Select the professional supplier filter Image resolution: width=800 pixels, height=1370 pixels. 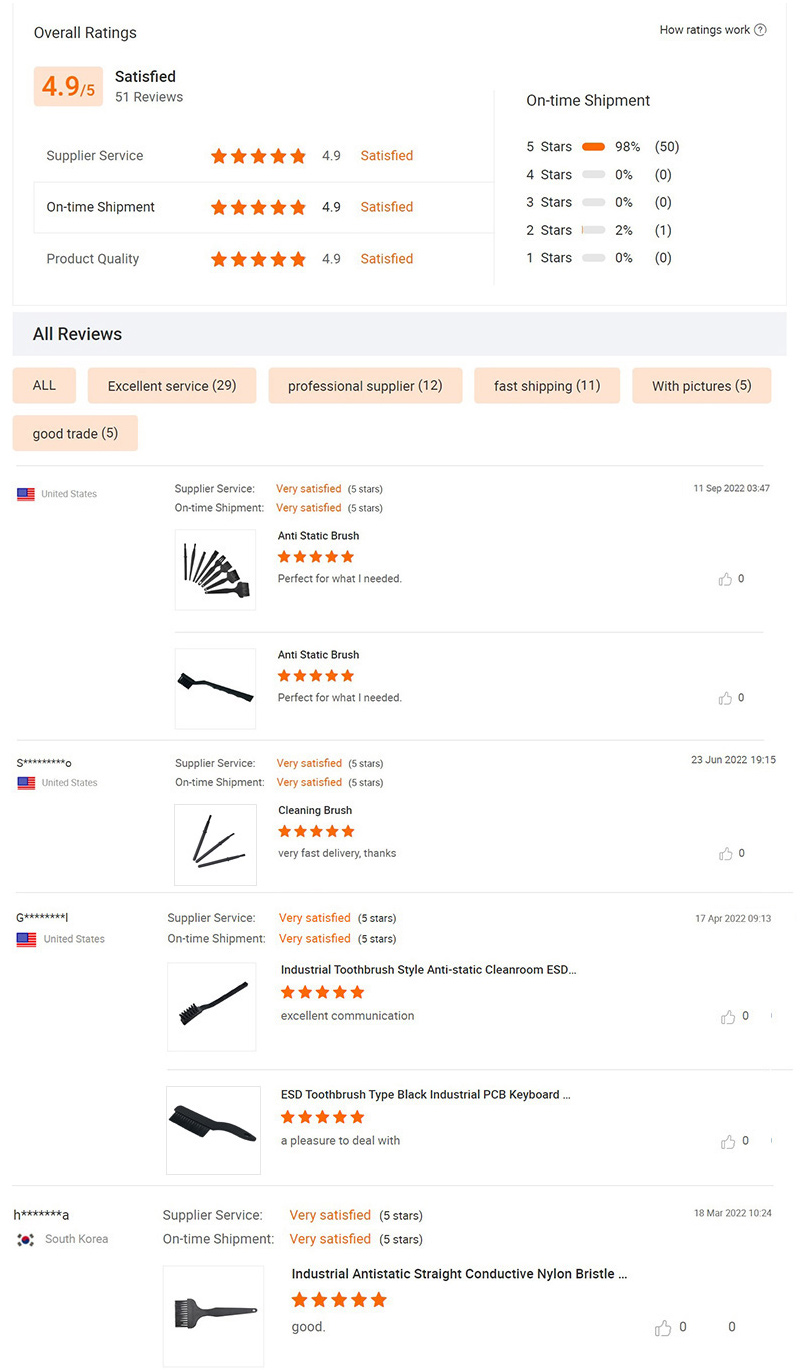coord(365,385)
